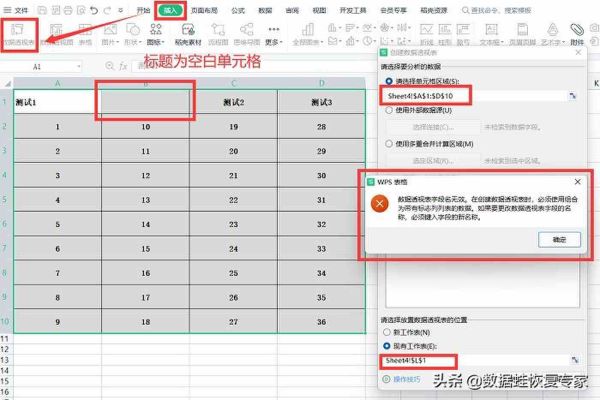Screen dimensions: 600x400
Task: Click 确定 in the WPS error dialog
Action: pos(559,240)
